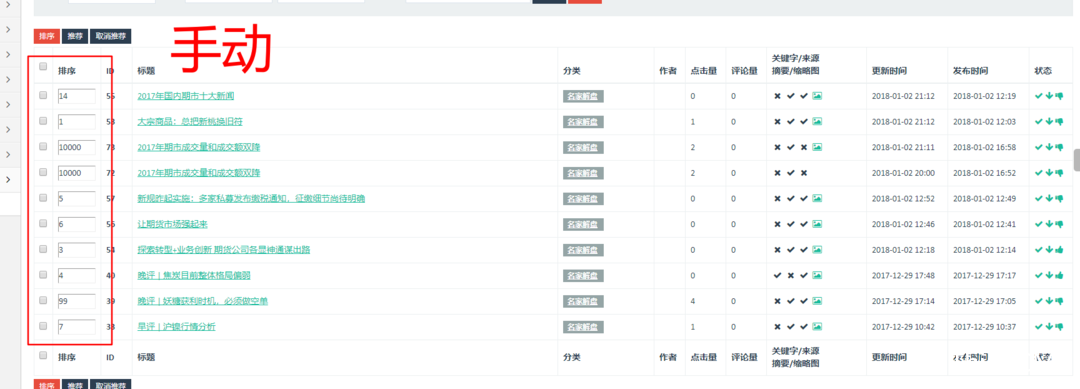The height and width of the screenshot is (389, 1080).
Task: Click sort order field containing 99
Action: pos(76,301)
